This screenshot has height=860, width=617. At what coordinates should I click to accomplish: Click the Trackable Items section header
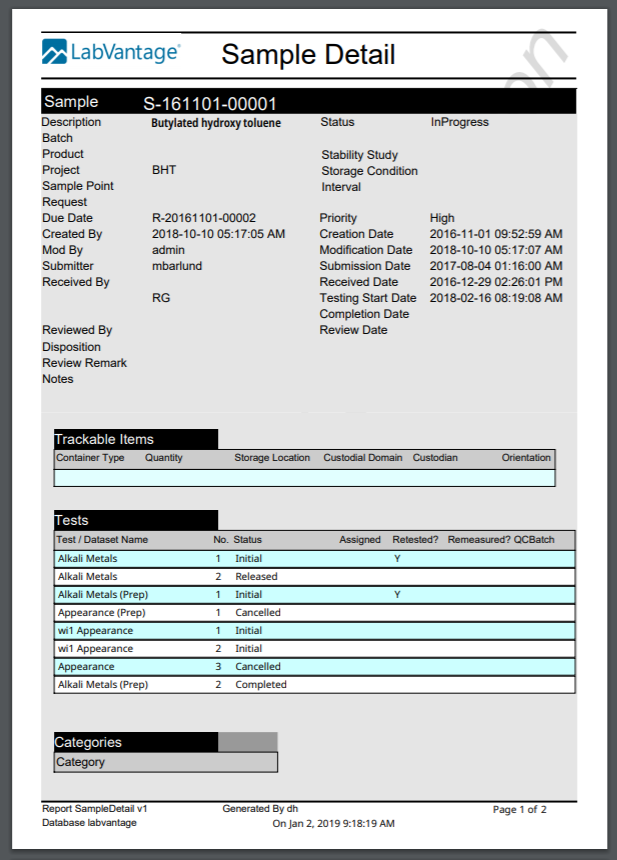pos(136,439)
